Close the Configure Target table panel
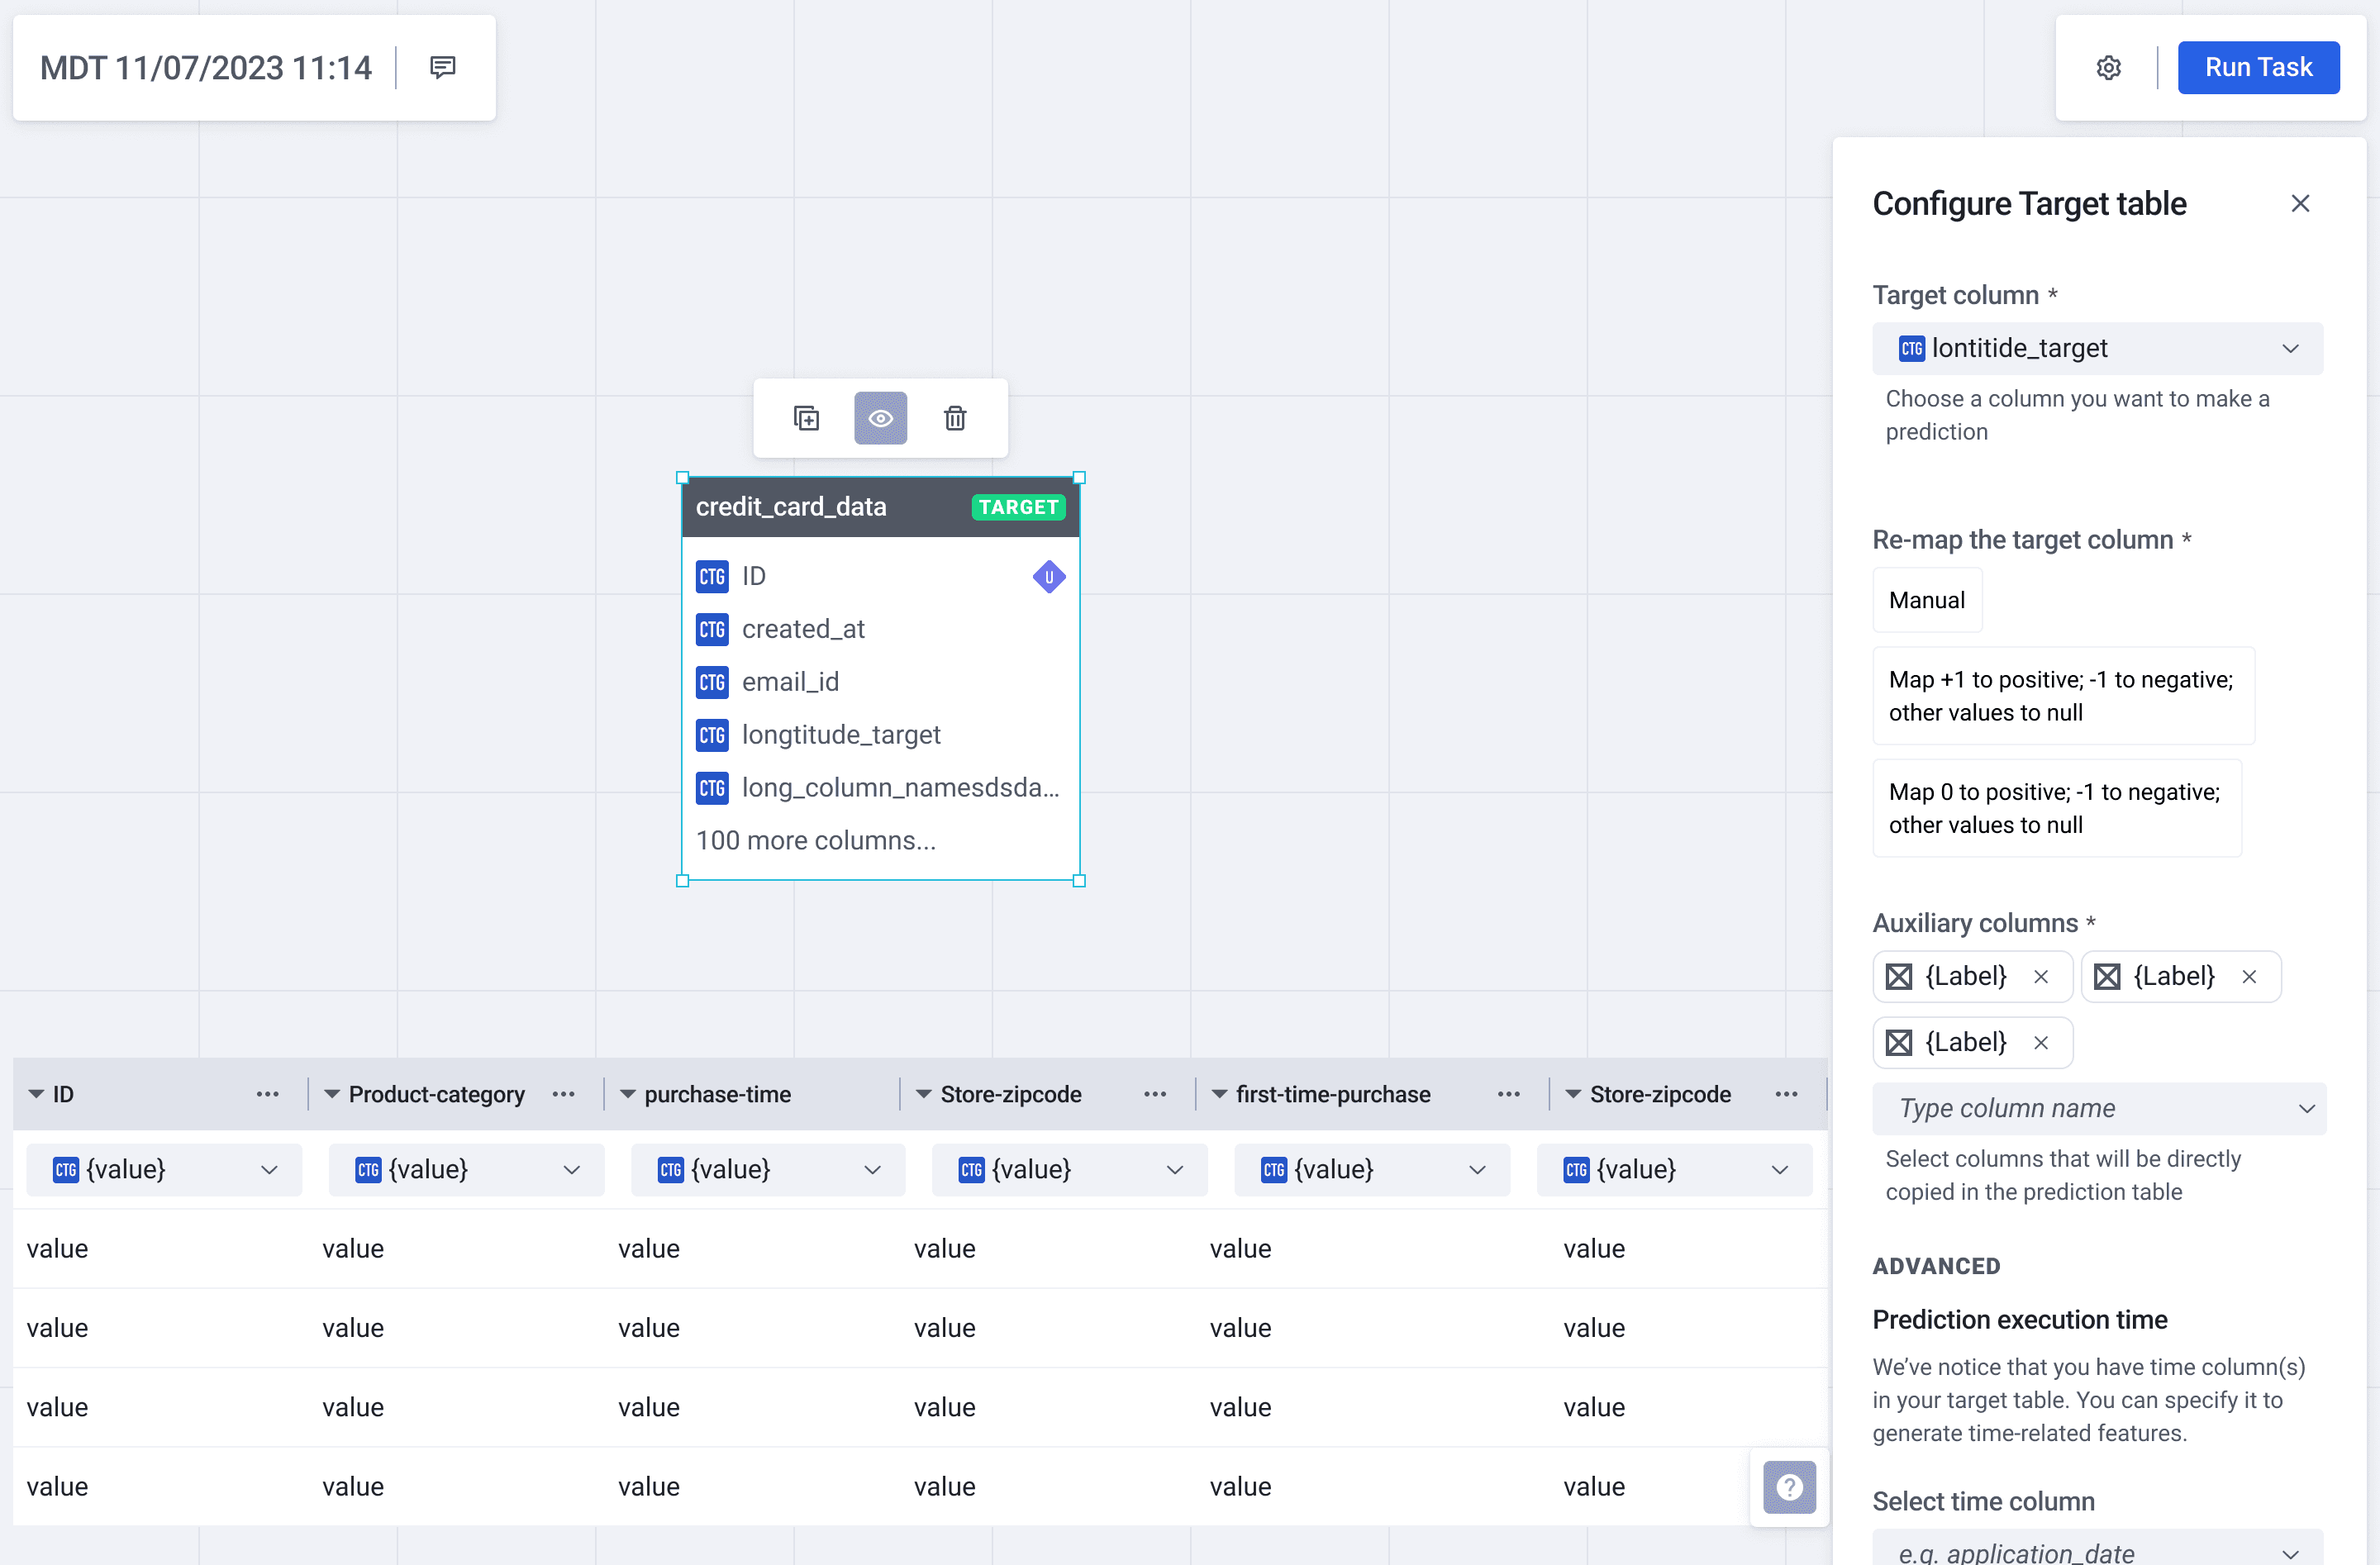The width and height of the screenshot is (2380, 1565). [x=2300, y=204]
